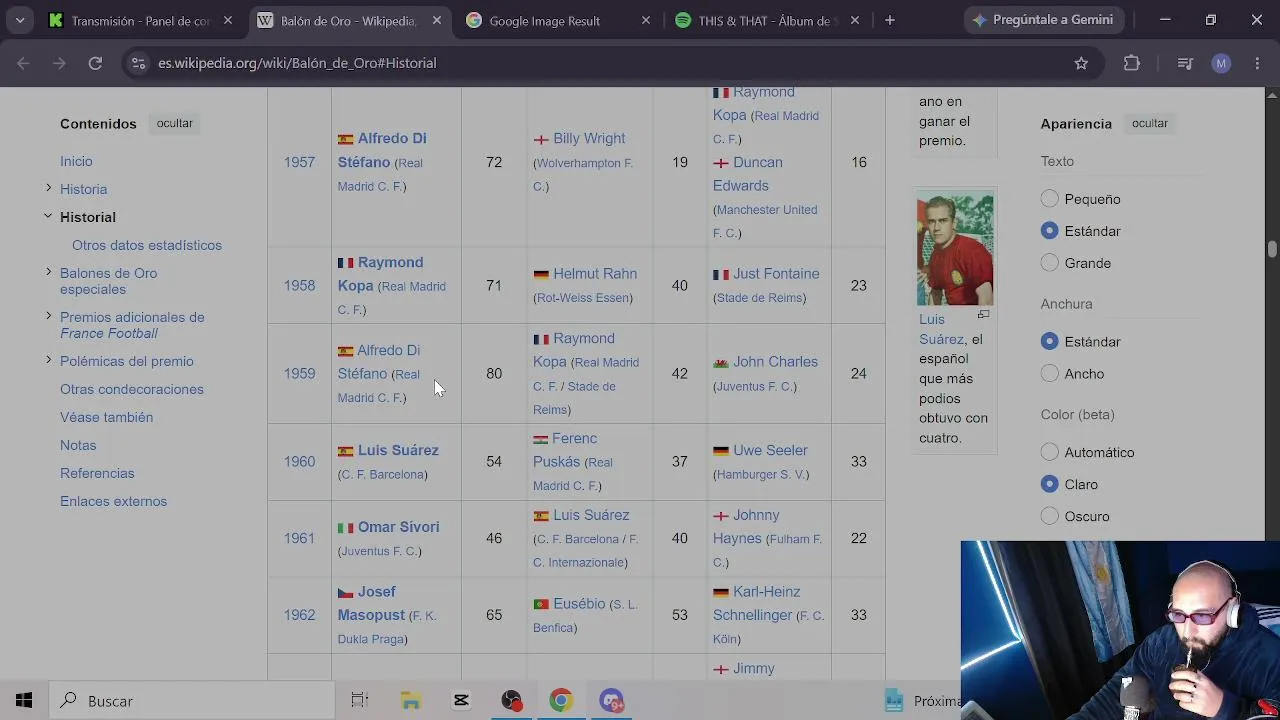Go to Otros datos estadísticos
The width and height of the screenshot is (1280, 720).
(x=147, y=245)
